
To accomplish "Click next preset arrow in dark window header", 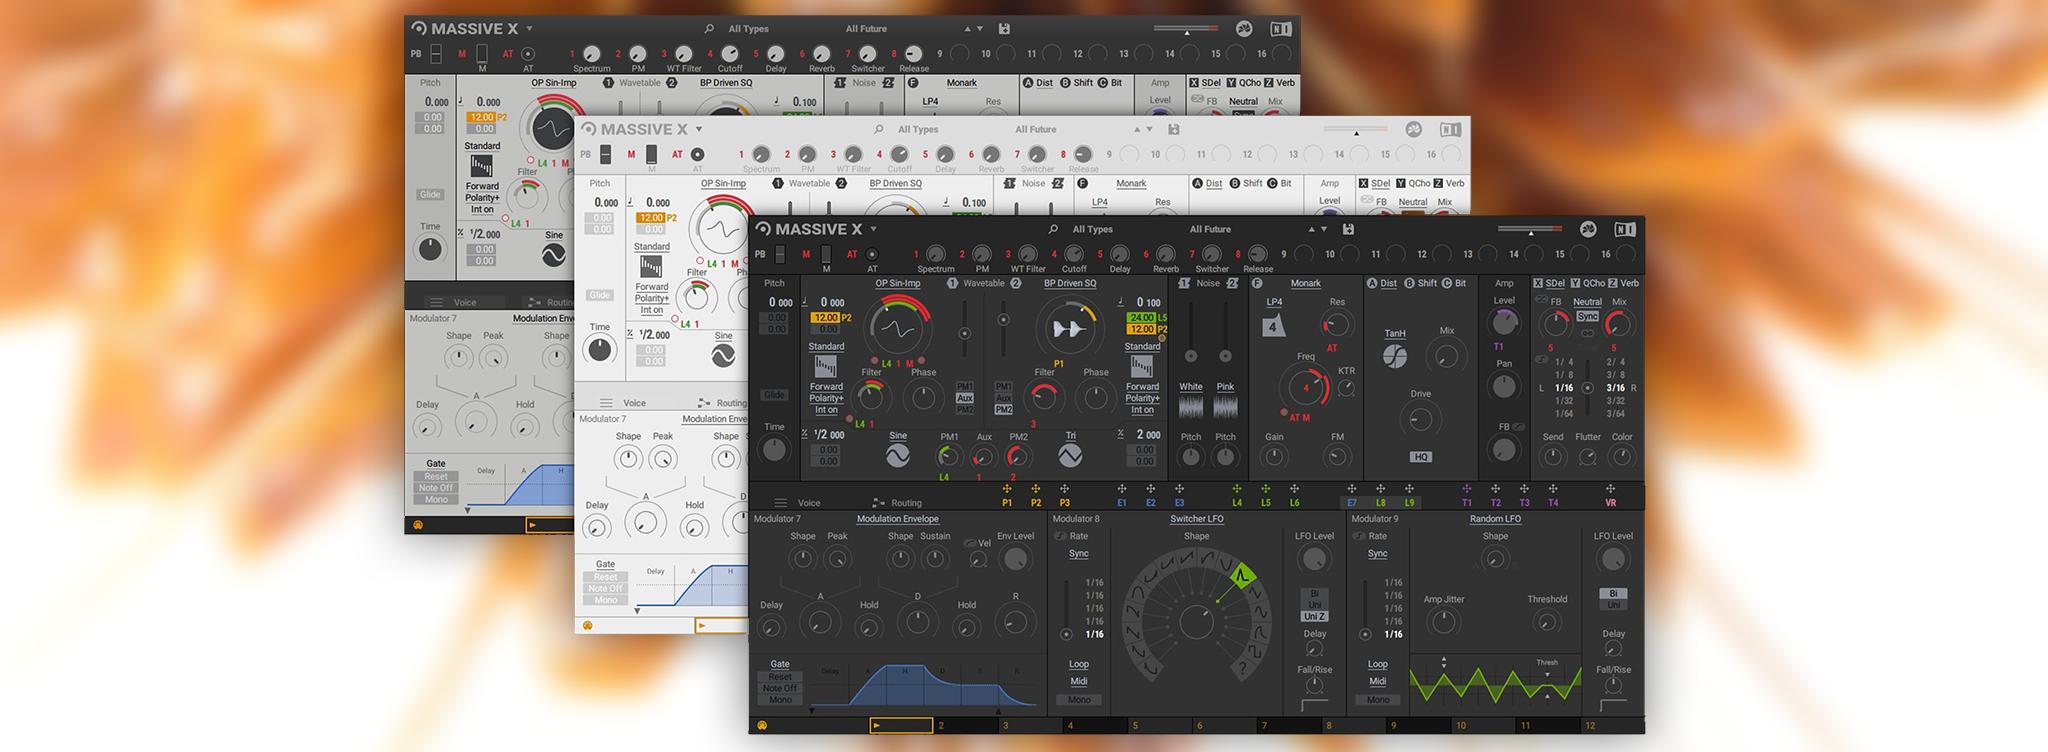I will (1323, 229).
